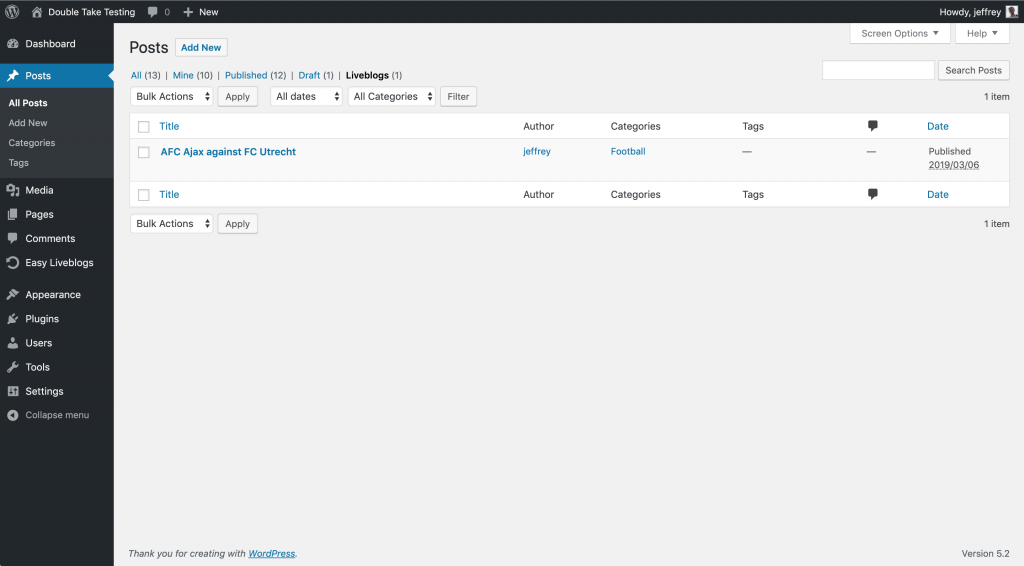Screen dimensions: 1024x566
Task: Click the Pages sidebar icon
Action: (12, 214)
